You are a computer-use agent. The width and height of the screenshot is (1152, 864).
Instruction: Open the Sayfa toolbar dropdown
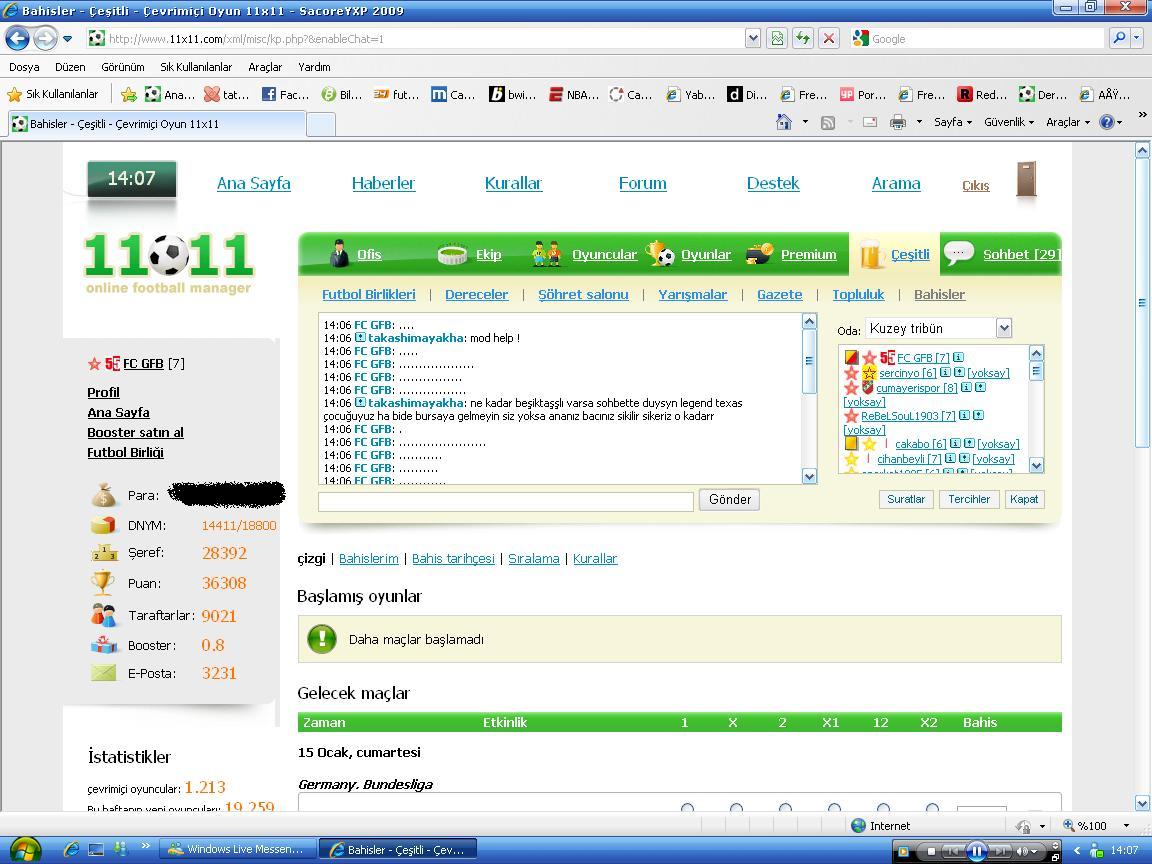coord(952,122)
